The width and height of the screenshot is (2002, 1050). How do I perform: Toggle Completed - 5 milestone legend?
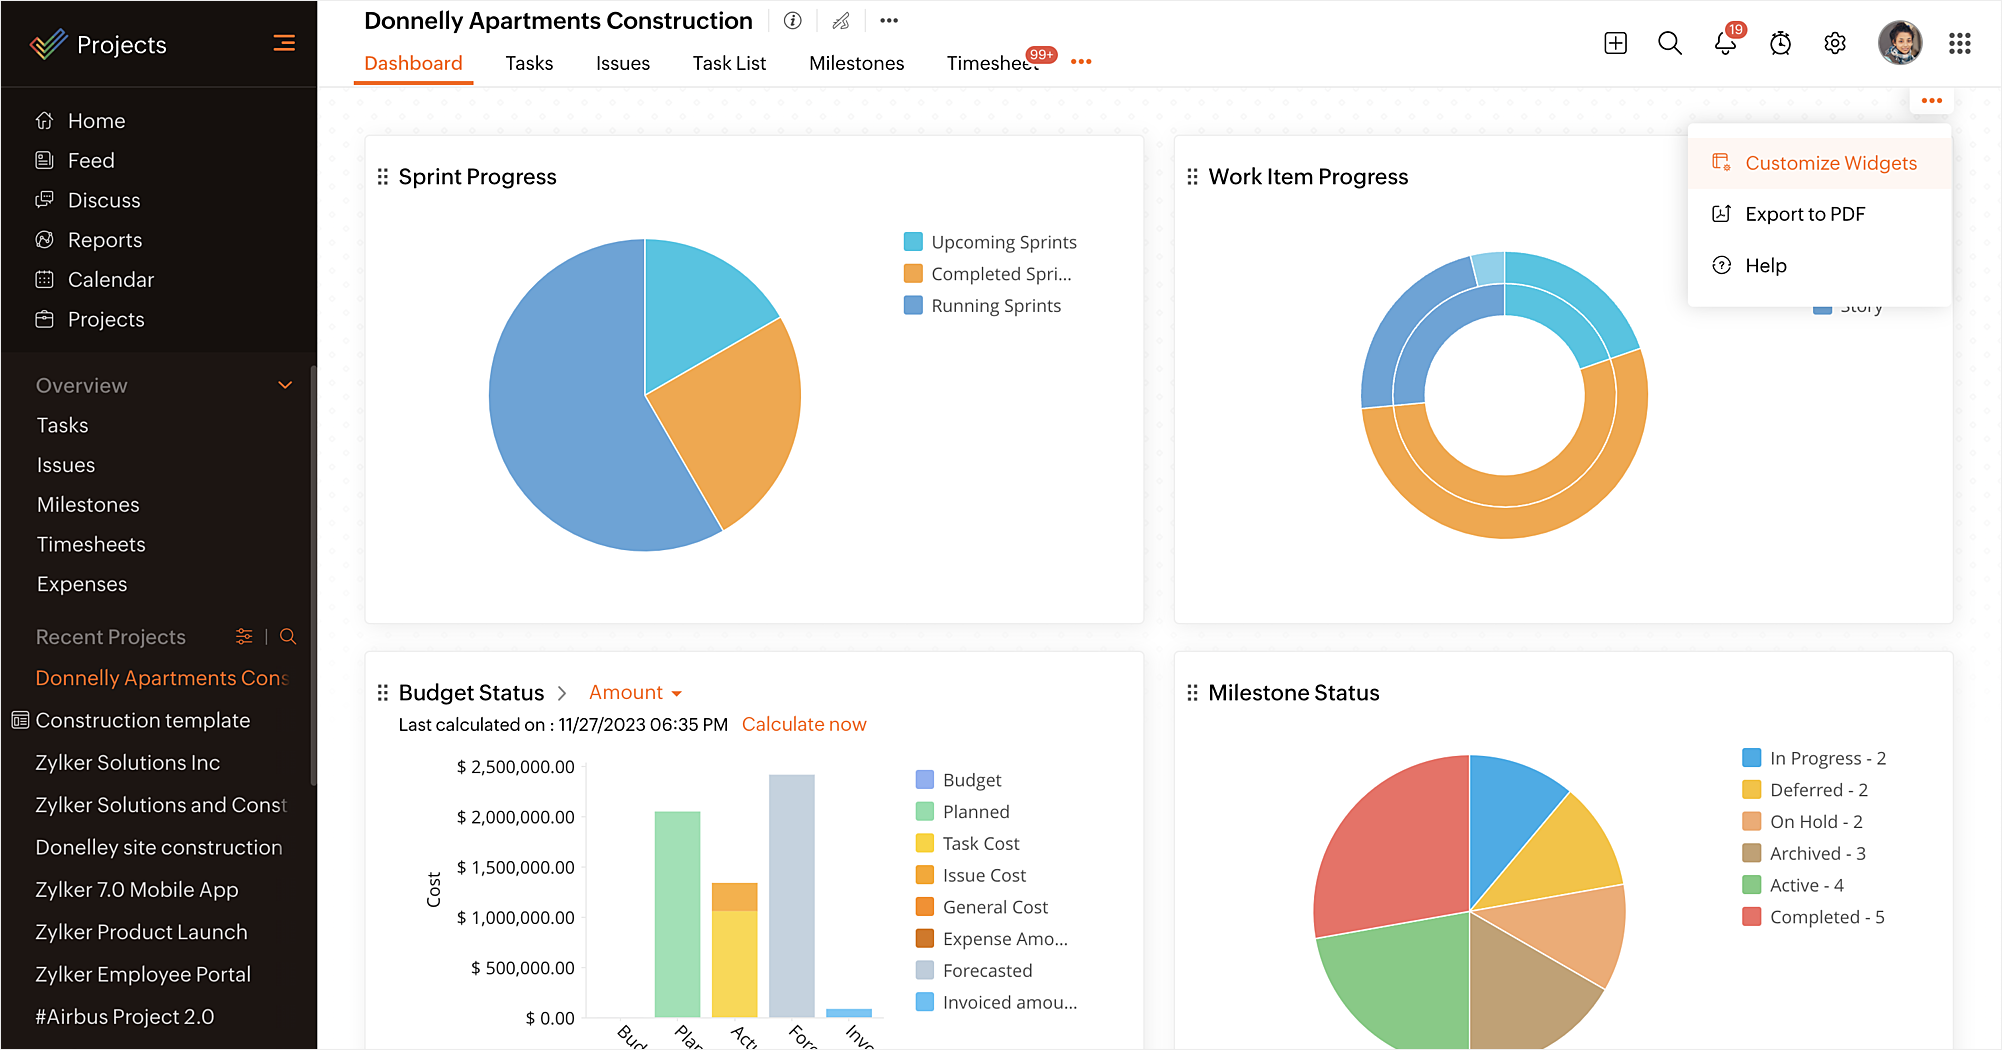pyautogui.click(x=1813, y=917)
